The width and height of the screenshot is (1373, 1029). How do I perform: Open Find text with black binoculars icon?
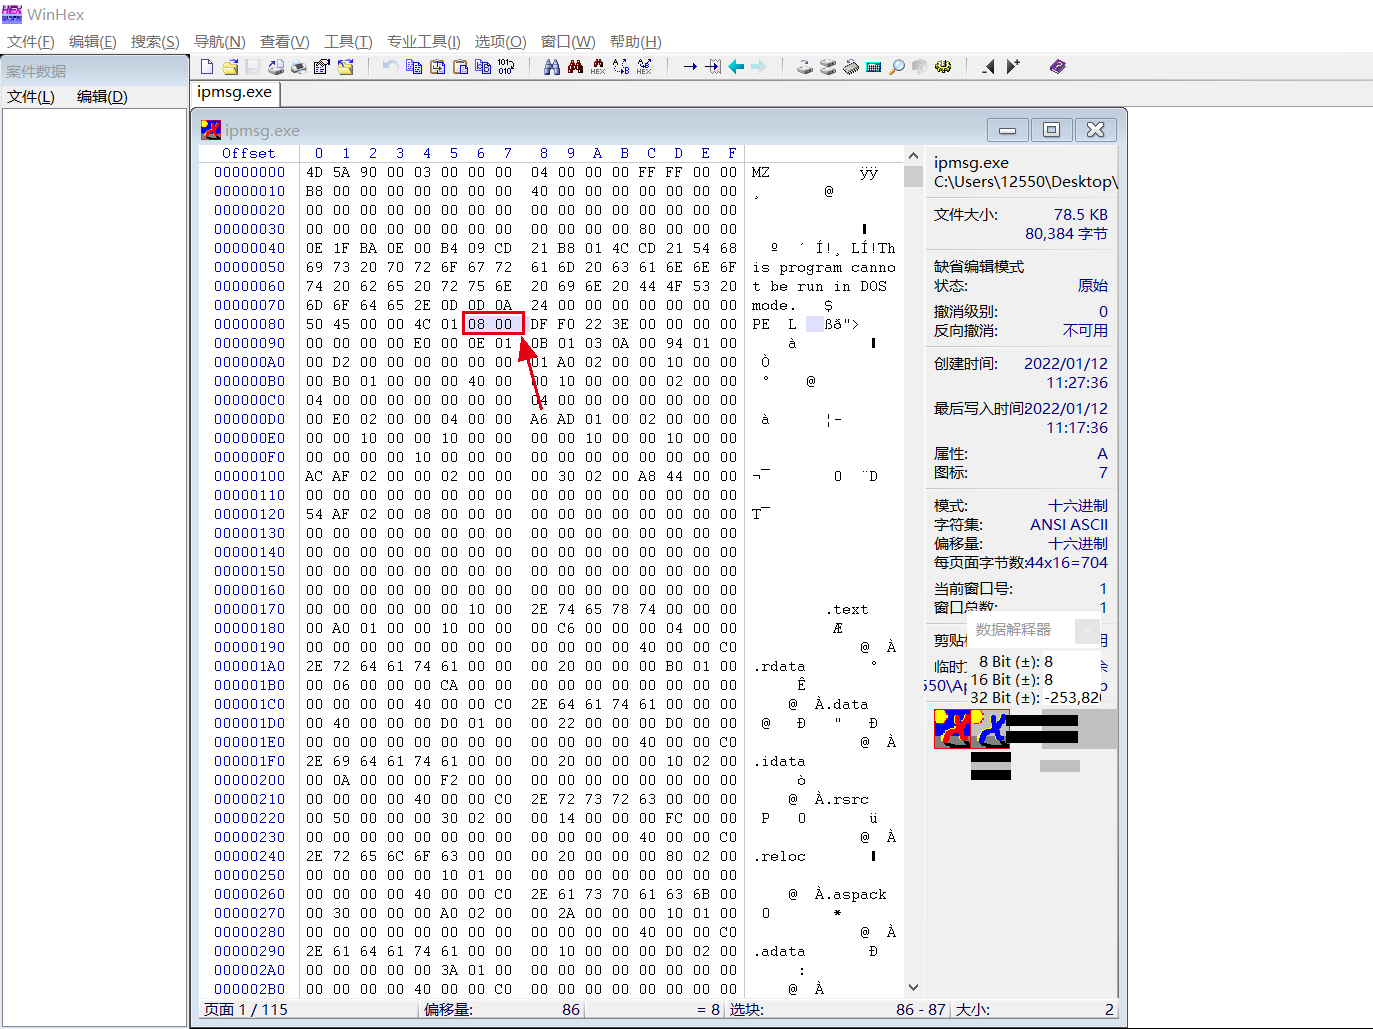(551, 67)
